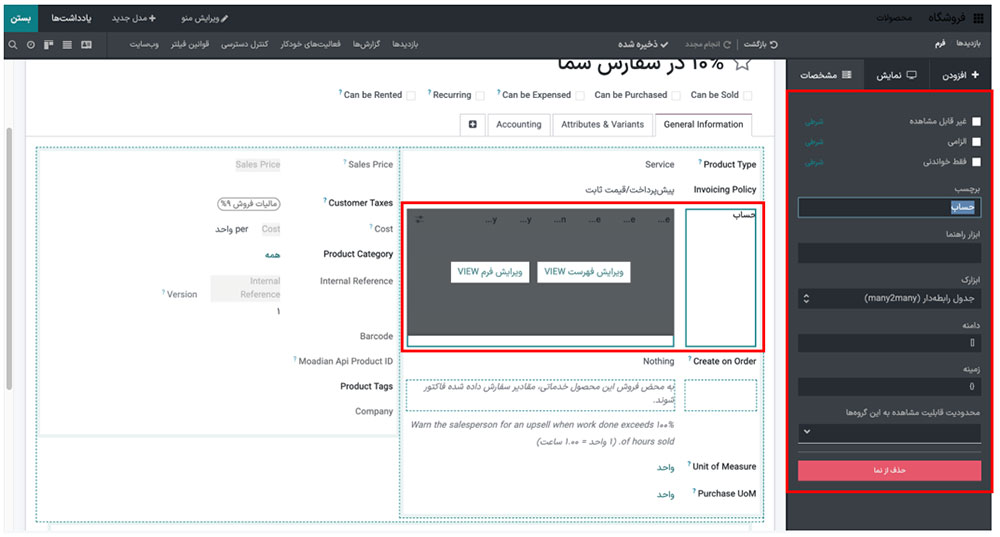Select the list view icon
This screenshot has width=1000, height=537.
point(67,45)
